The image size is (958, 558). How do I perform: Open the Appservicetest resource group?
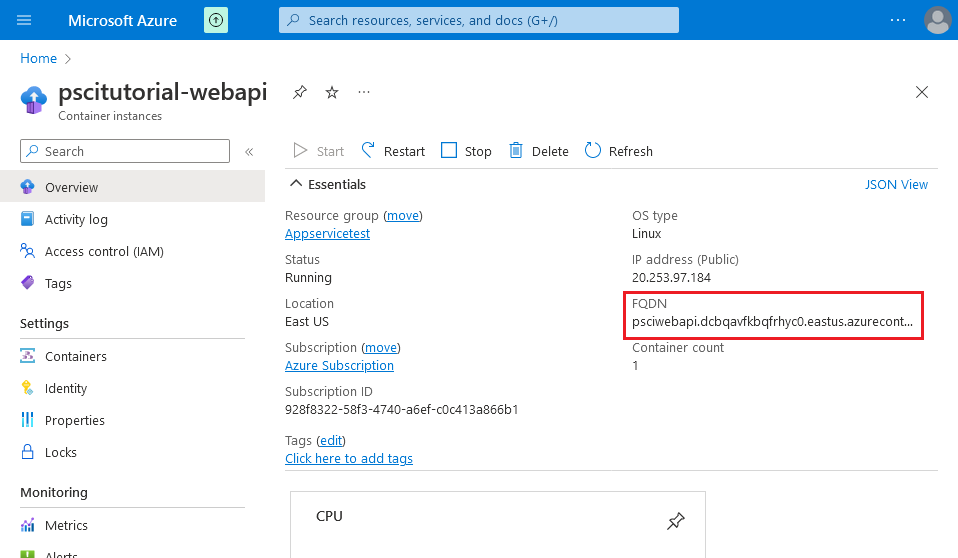coord(327,233)
